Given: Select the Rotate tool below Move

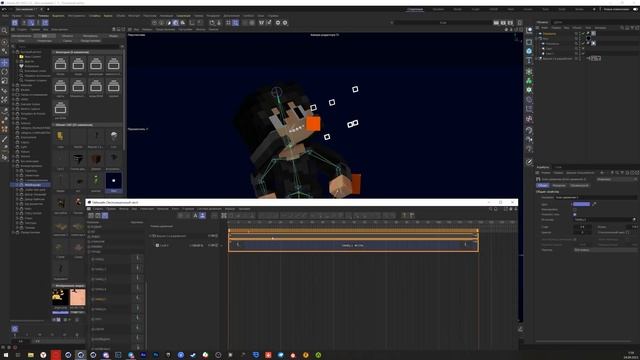Looking at the screenshot, I should [4, 72].
